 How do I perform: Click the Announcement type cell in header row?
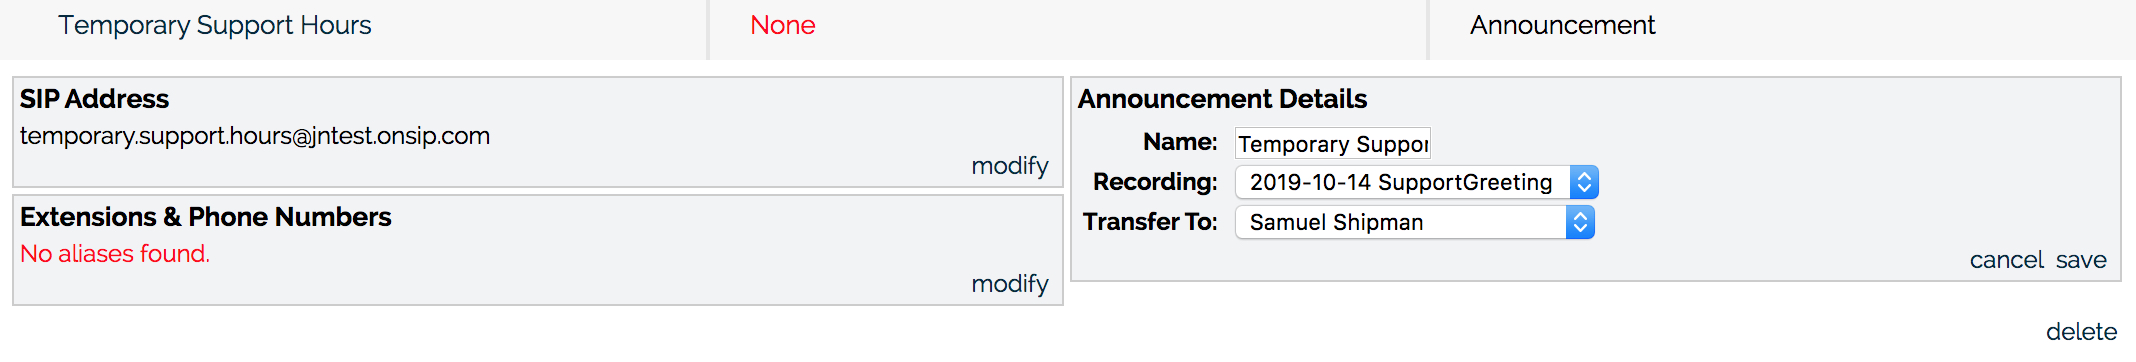pos(1562,25)
